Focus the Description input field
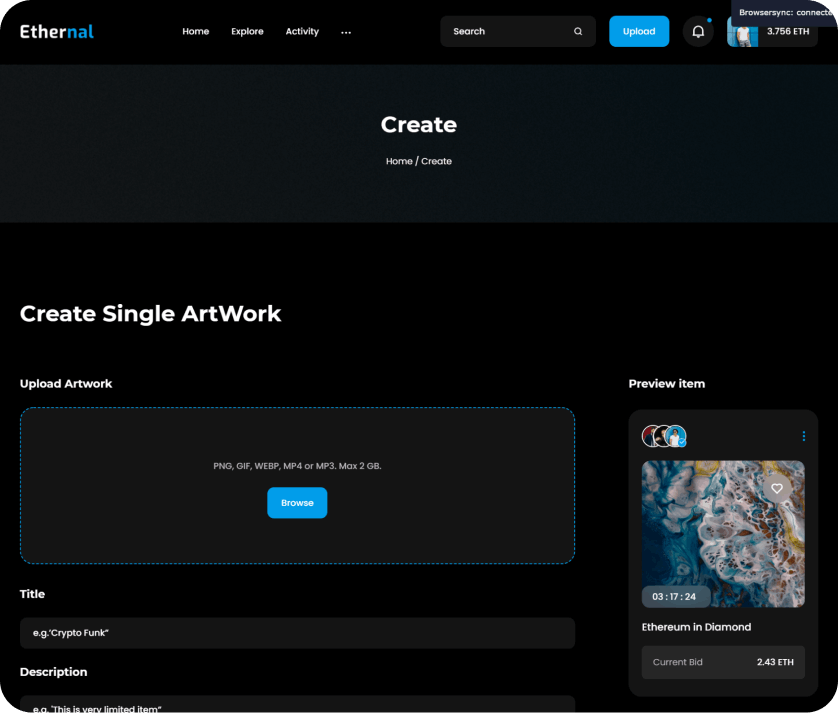The height and width of the screenshot is (713, 838). click(x=297, y=705)
